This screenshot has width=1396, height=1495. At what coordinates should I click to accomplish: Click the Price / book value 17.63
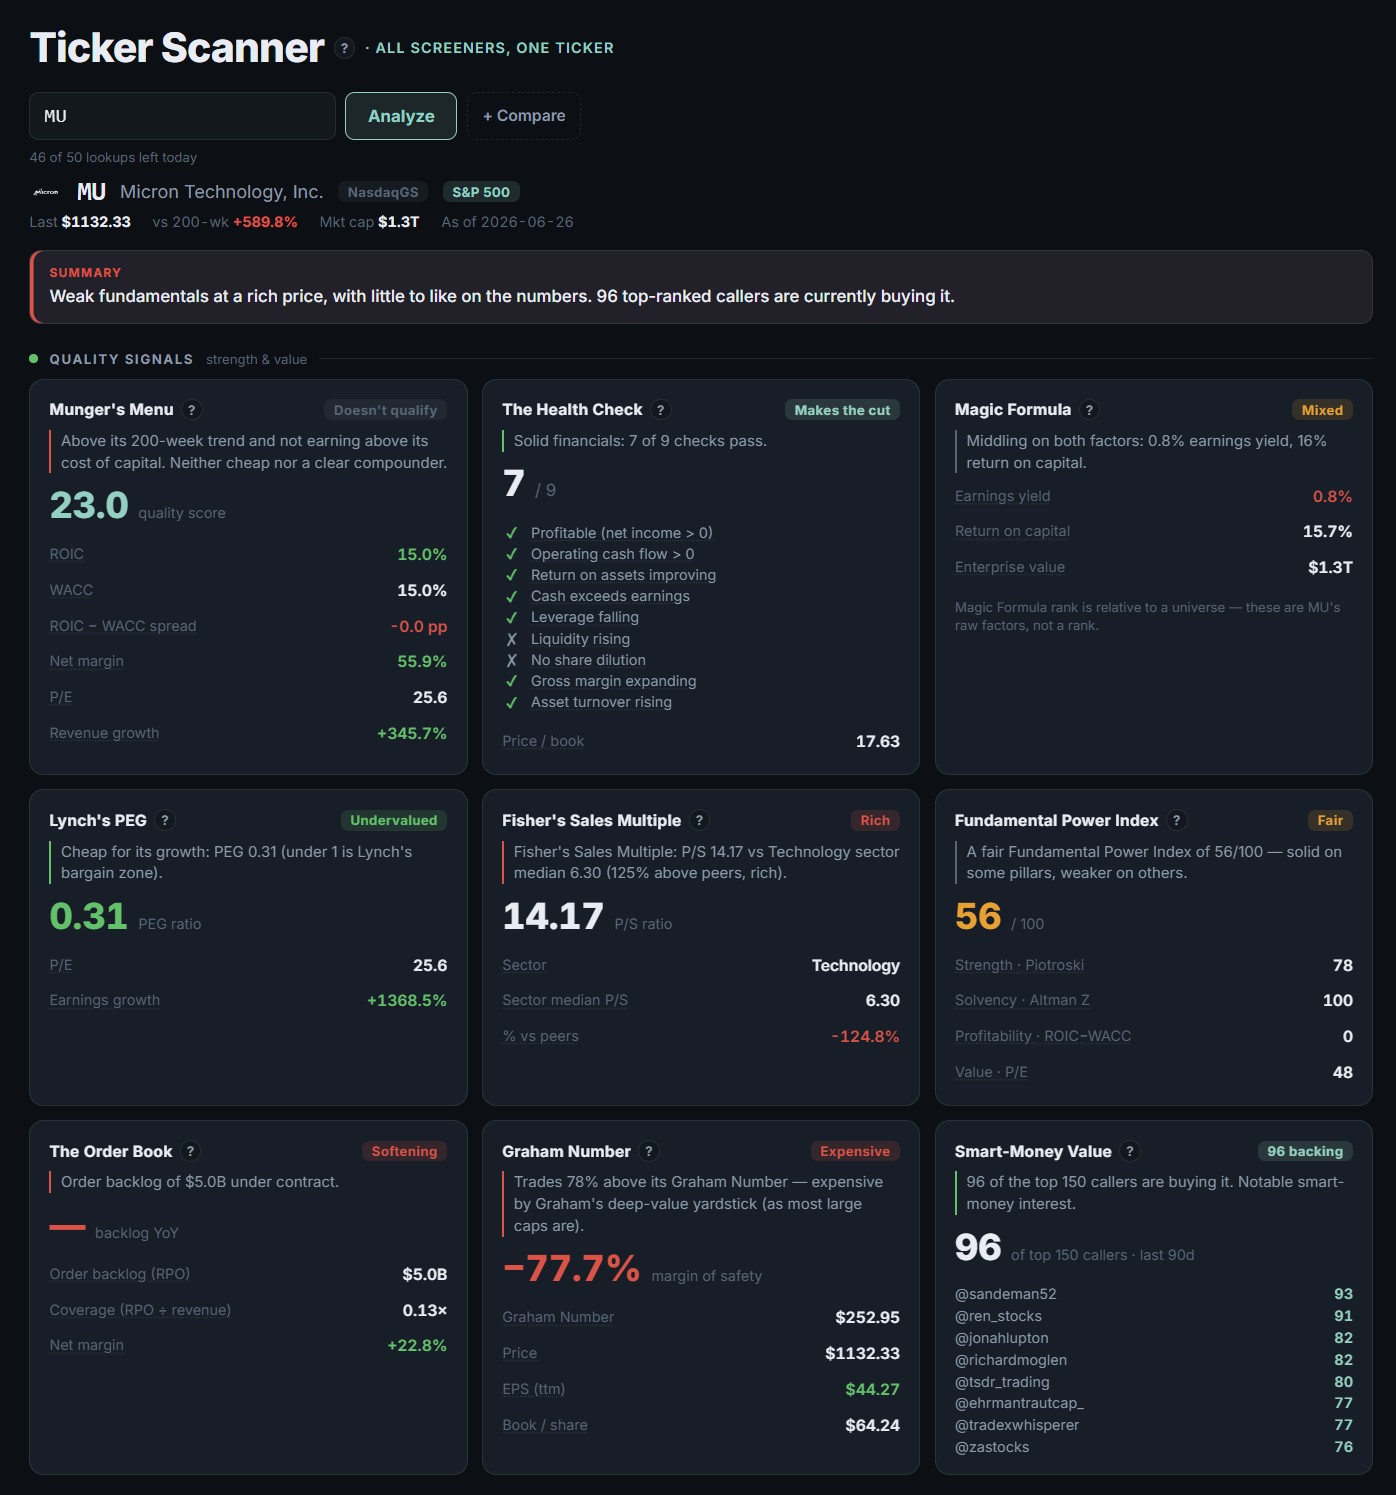click(877, 741)
